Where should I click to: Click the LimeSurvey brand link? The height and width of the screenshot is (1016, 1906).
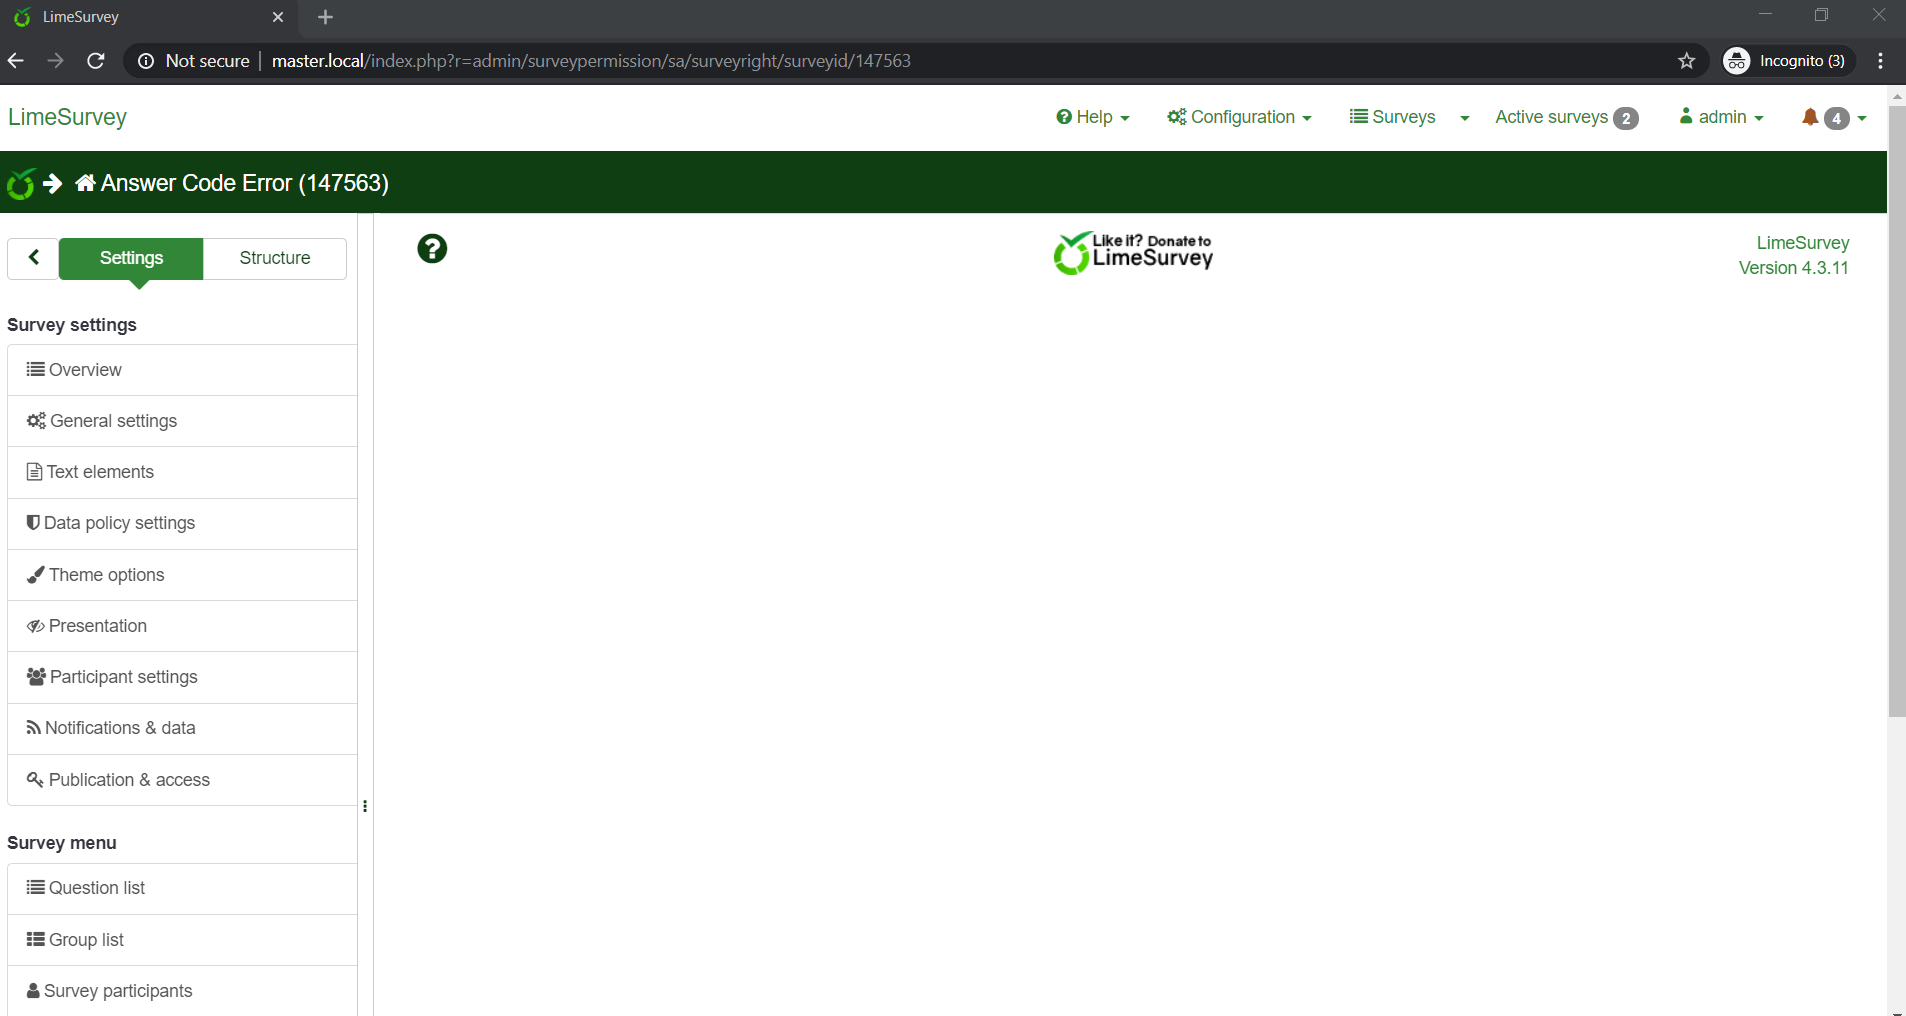(x=67, y=117)
